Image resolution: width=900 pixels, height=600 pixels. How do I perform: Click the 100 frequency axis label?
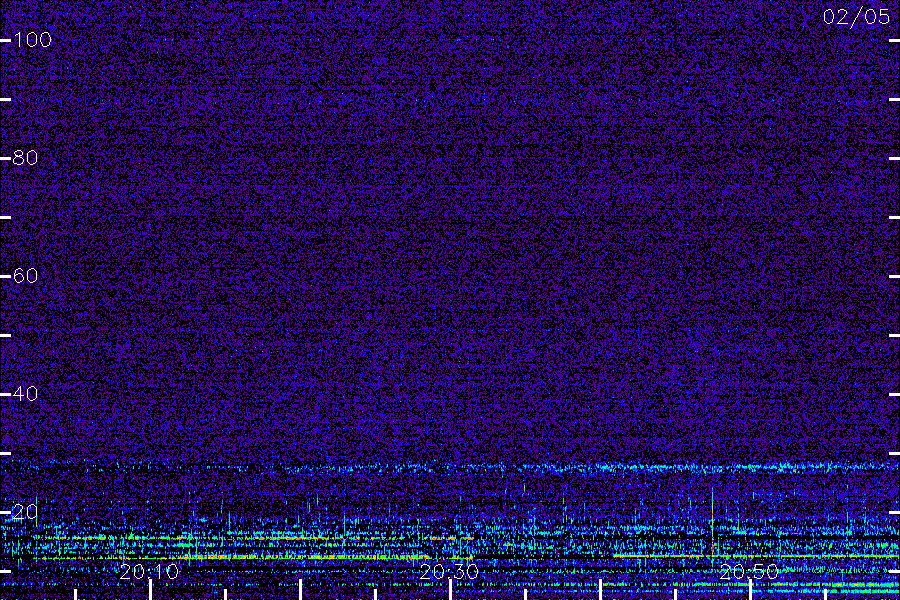[32, 40]
